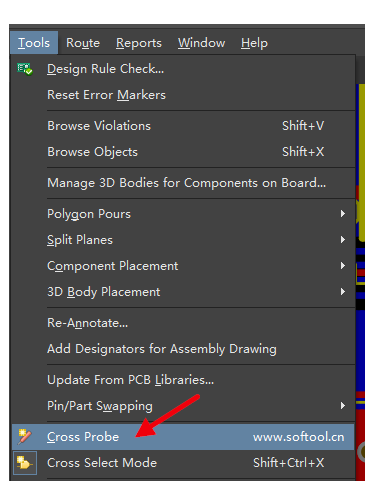Open the Tools menu

coord(34,43)
